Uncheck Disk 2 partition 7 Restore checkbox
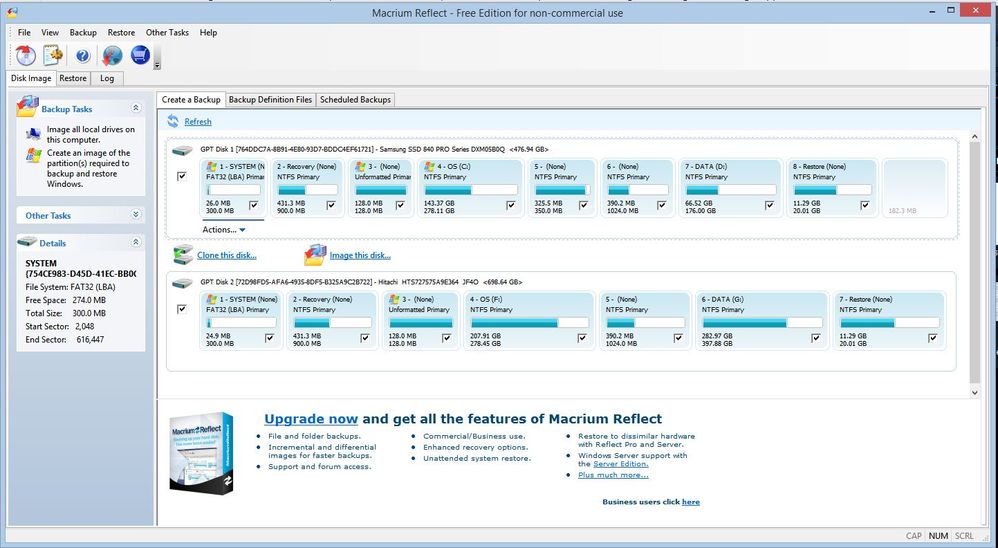The width and height of the screenshot is (998, 548). (932, 338)
